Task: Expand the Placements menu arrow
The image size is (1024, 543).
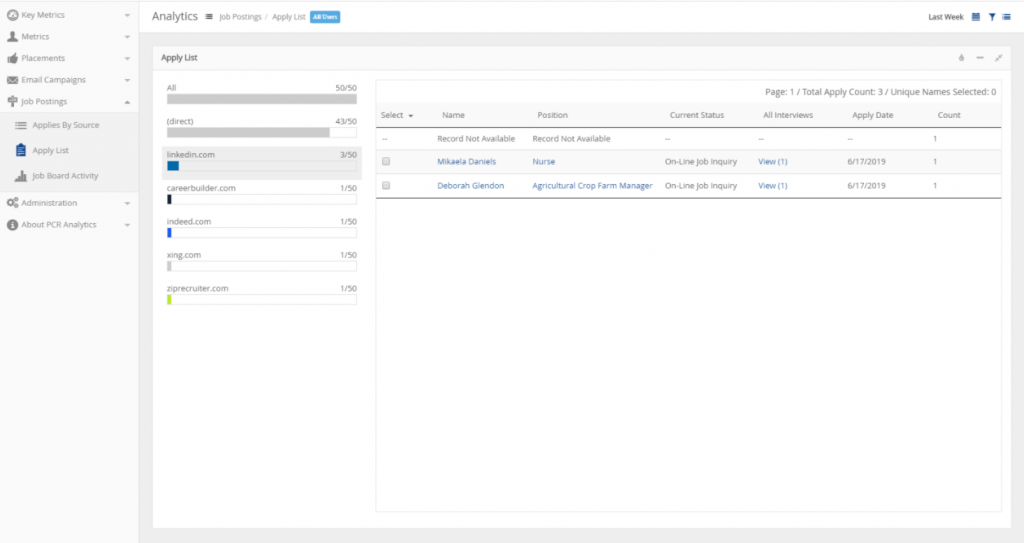Action: 127,59
